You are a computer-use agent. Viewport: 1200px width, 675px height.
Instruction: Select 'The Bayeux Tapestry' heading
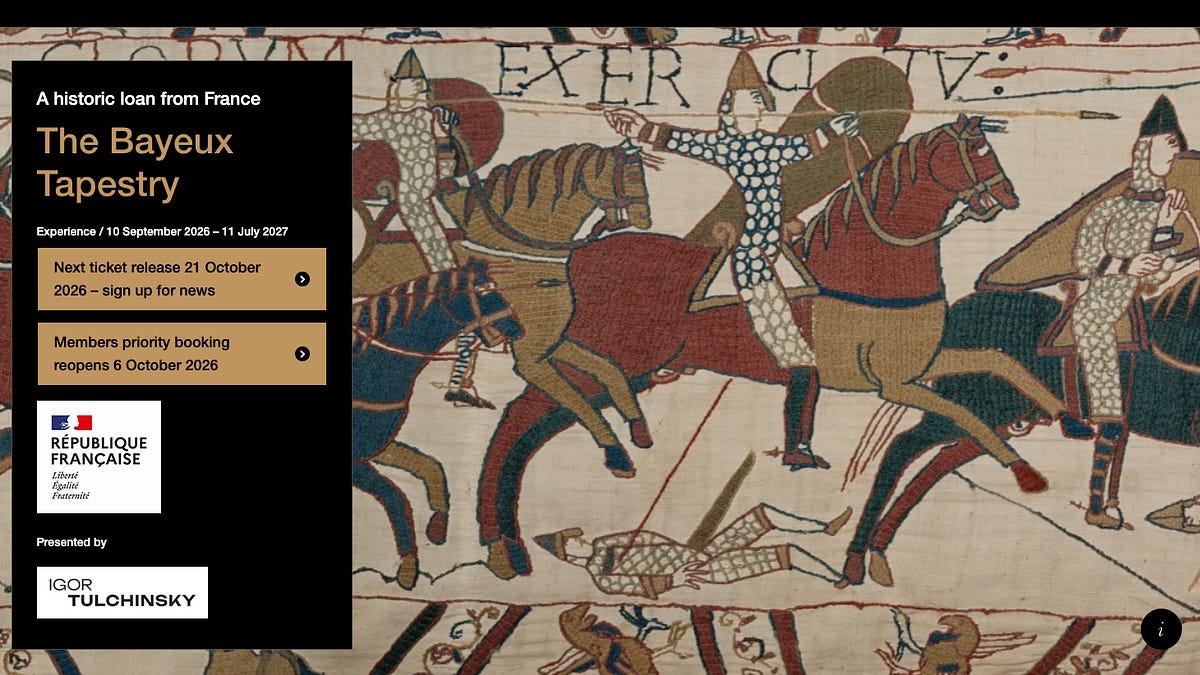[x=135, y=162]
